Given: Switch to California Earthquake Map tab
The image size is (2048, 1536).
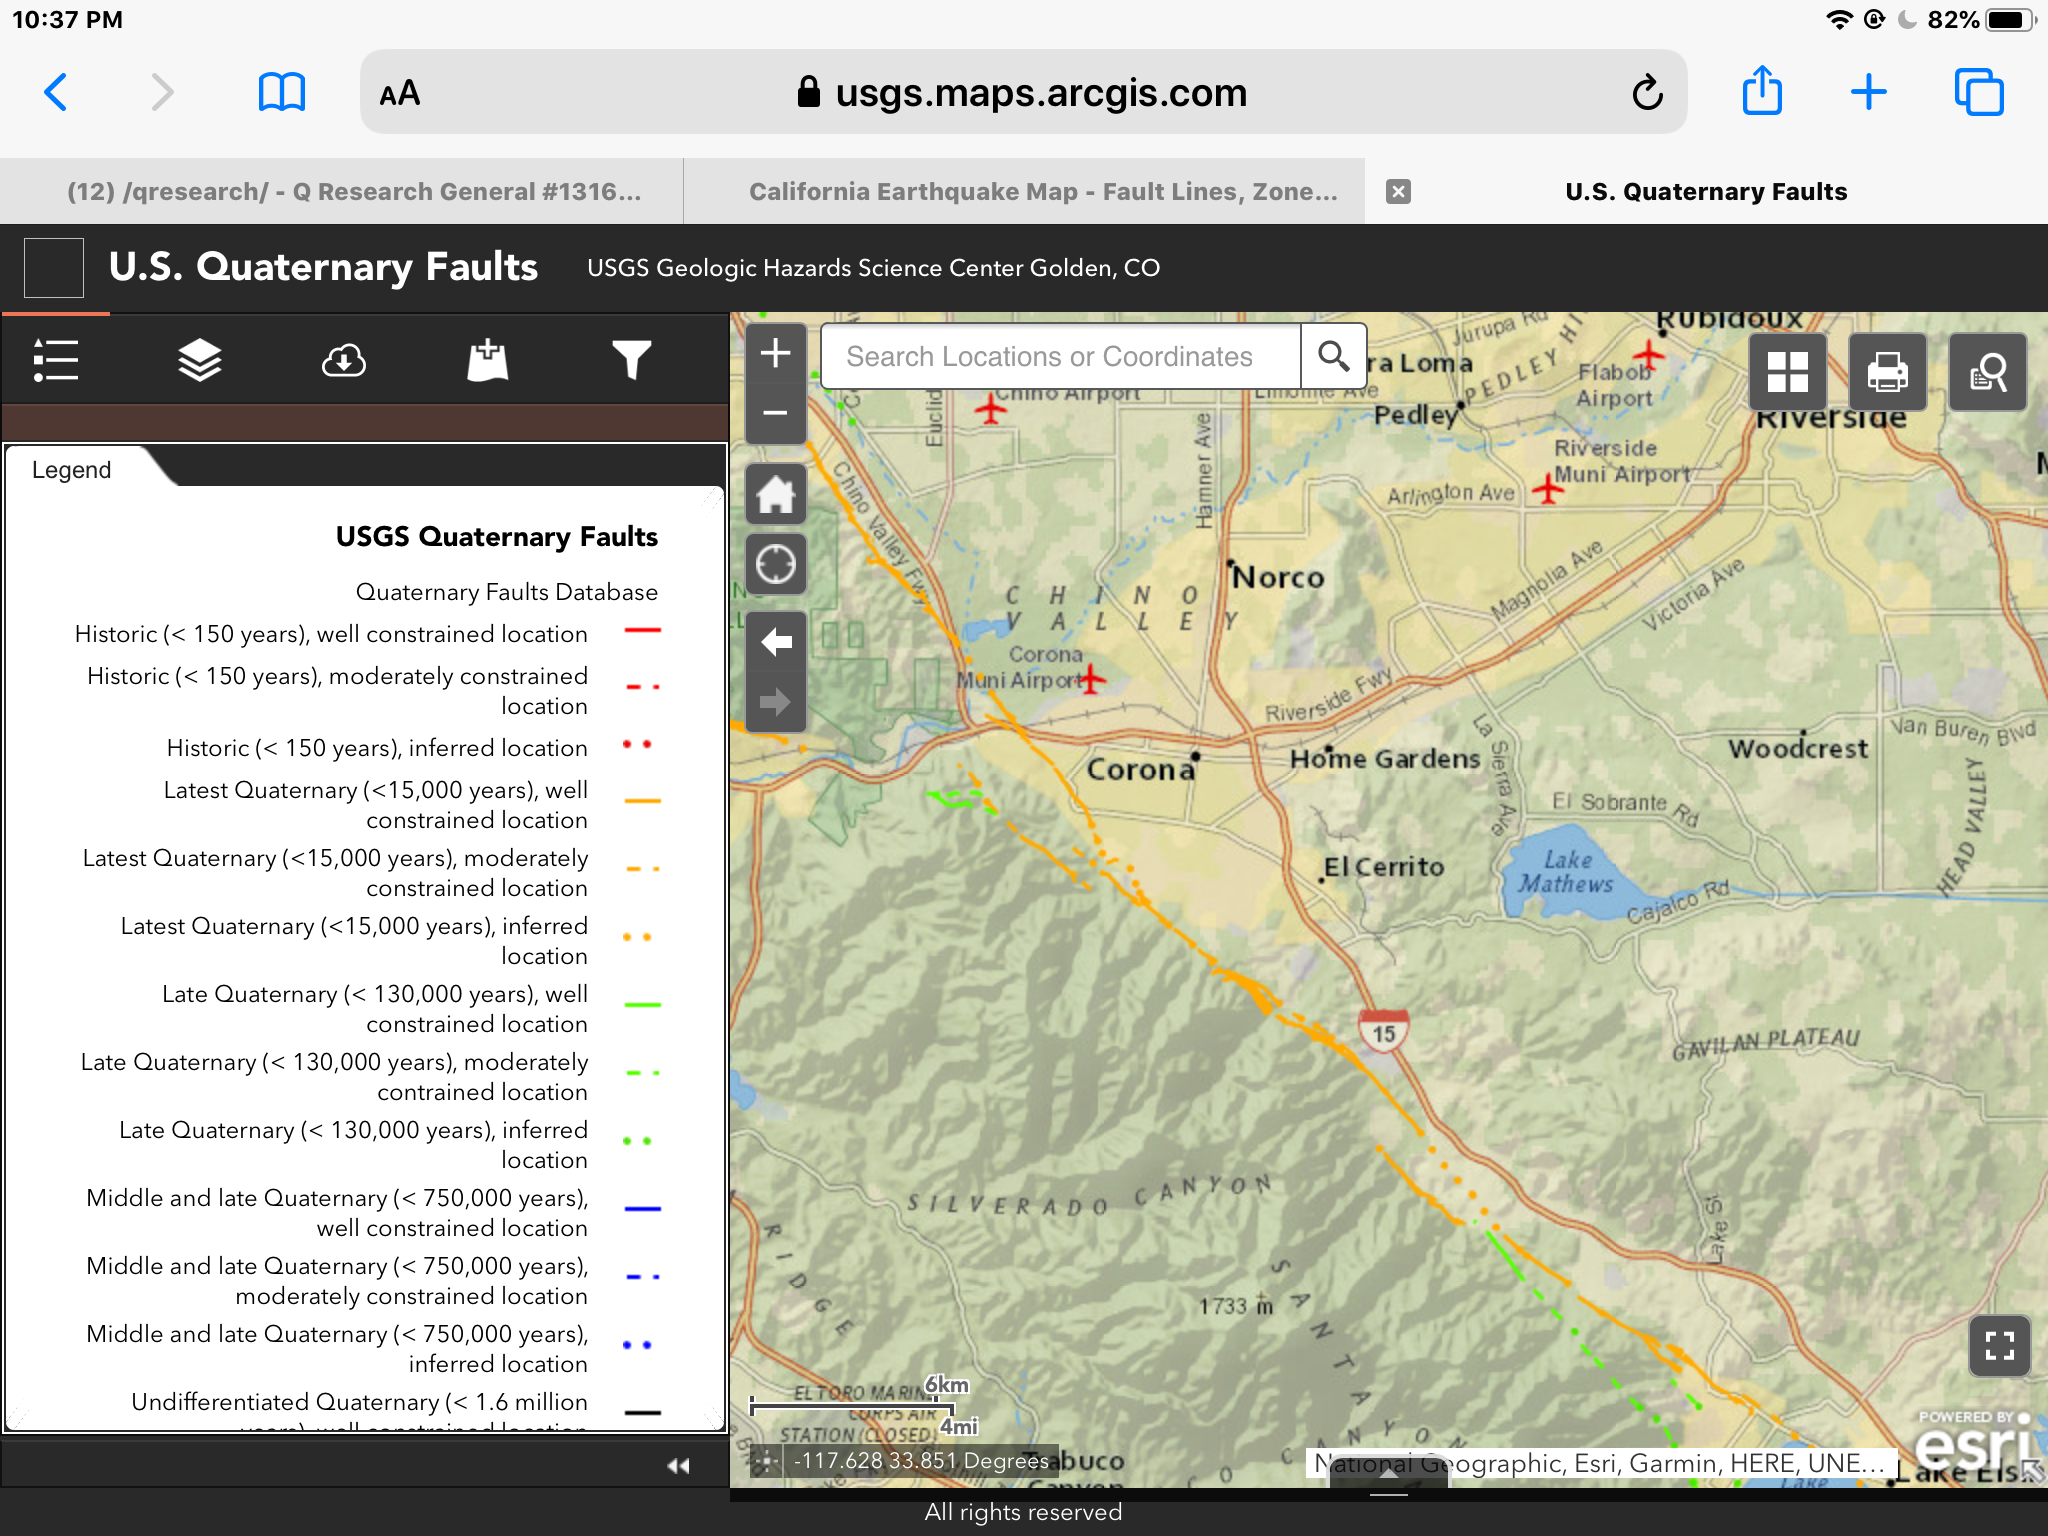Looking at the screenshot, I should [1043, 191].
